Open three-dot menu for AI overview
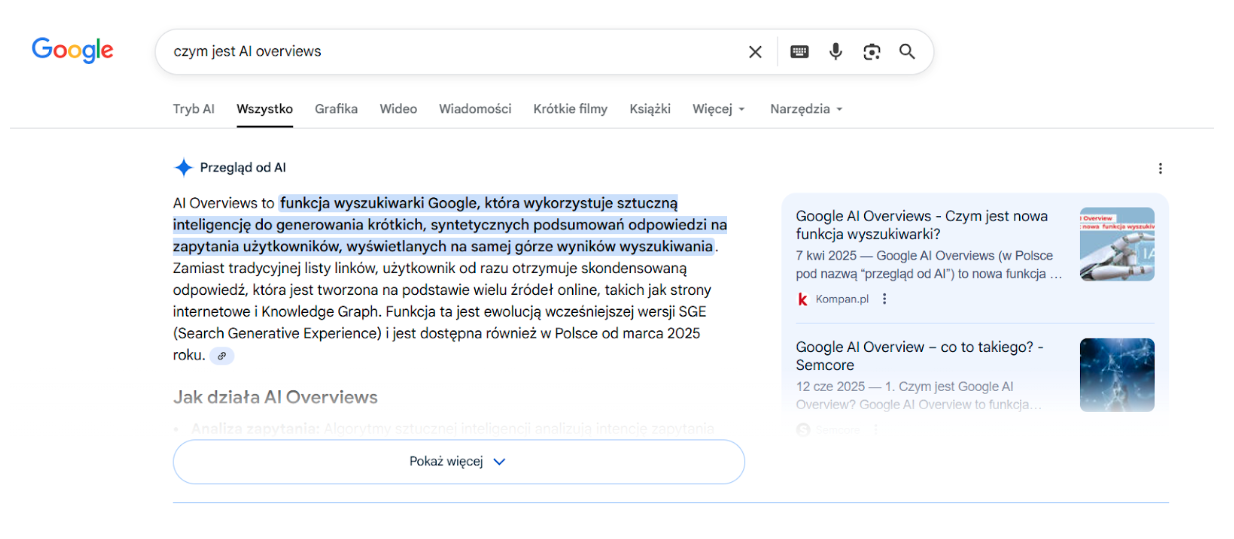This screenshot has width=1234, height=539. (x=1160, y=169)
